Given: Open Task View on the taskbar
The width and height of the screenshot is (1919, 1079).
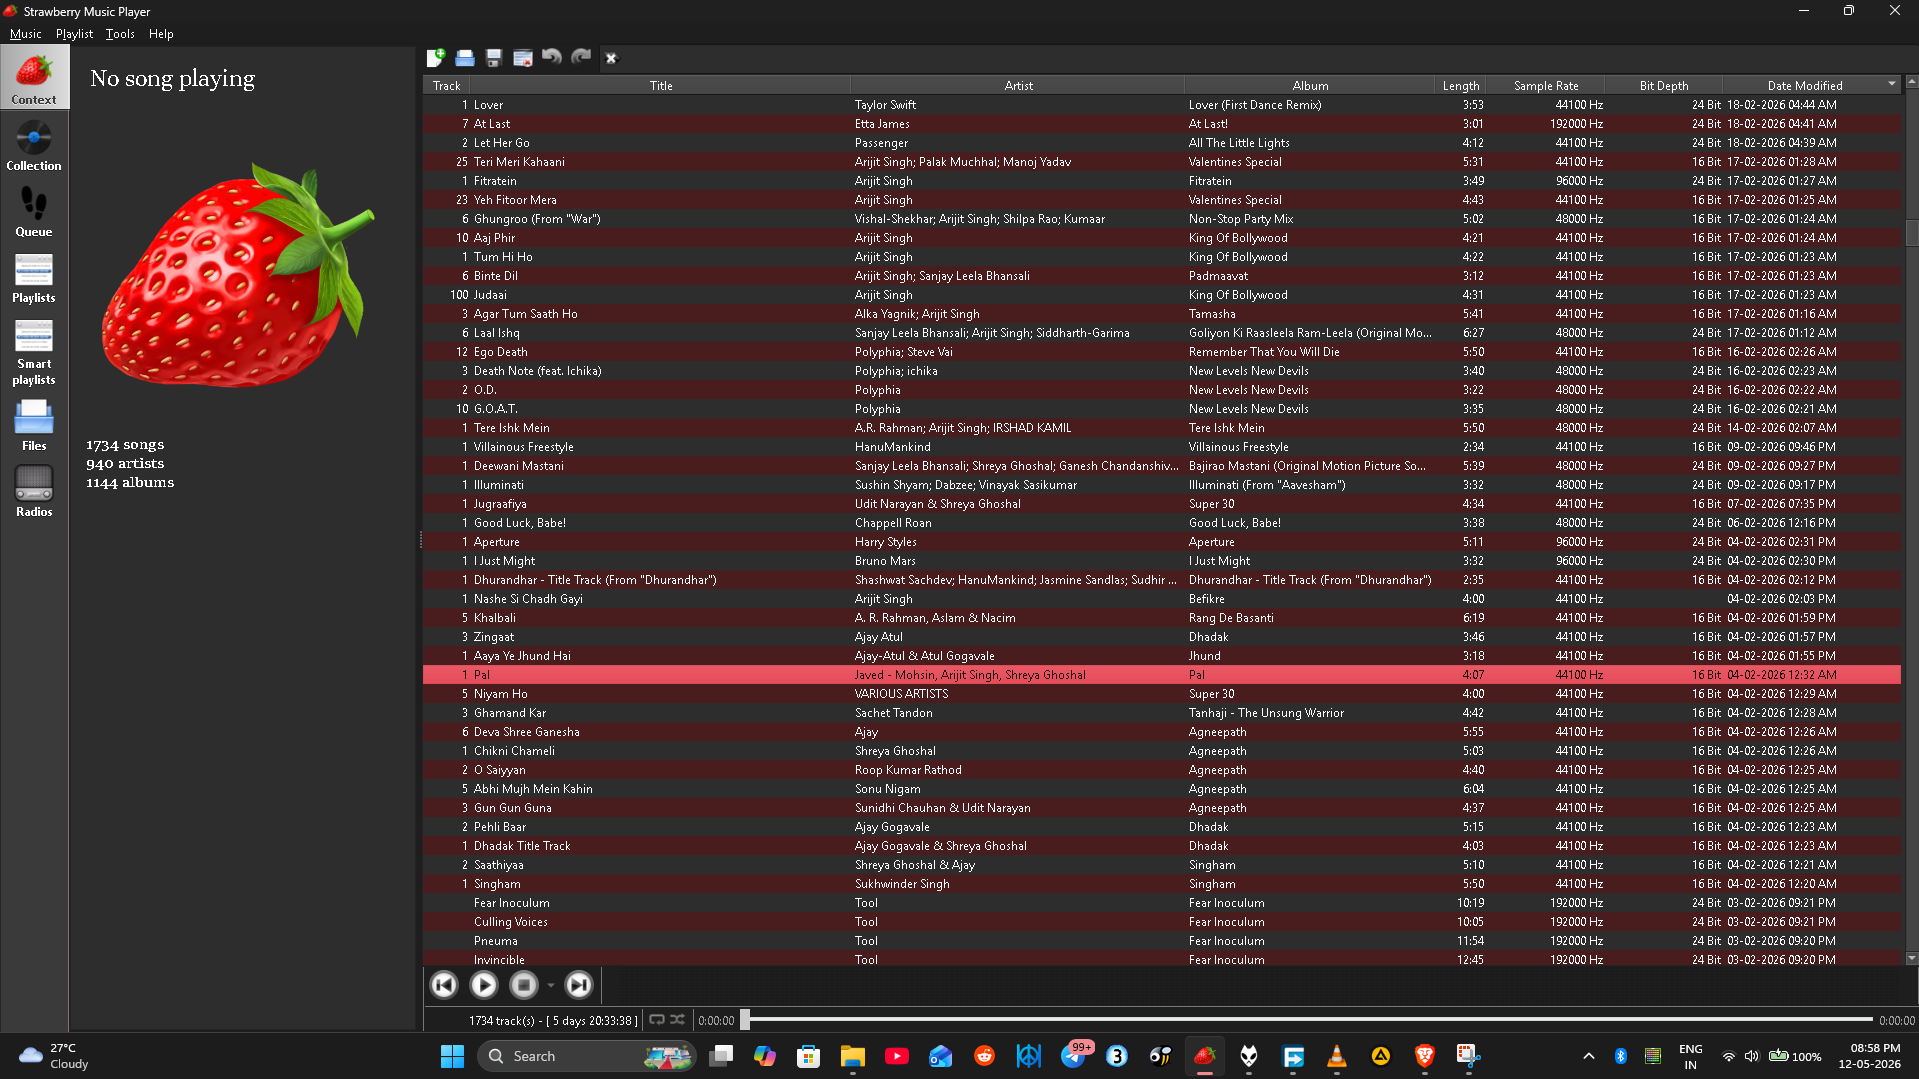Looking at the screenshot, I should pos(721,1056).
